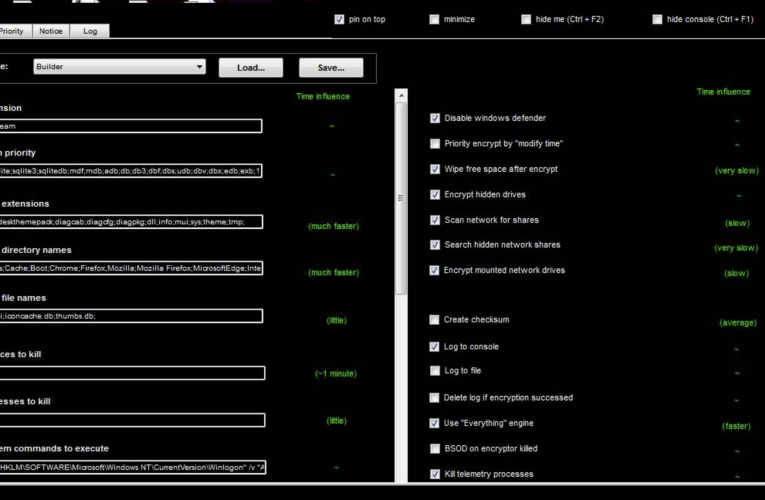Open the Builder dropdown list

click(120, 67)
